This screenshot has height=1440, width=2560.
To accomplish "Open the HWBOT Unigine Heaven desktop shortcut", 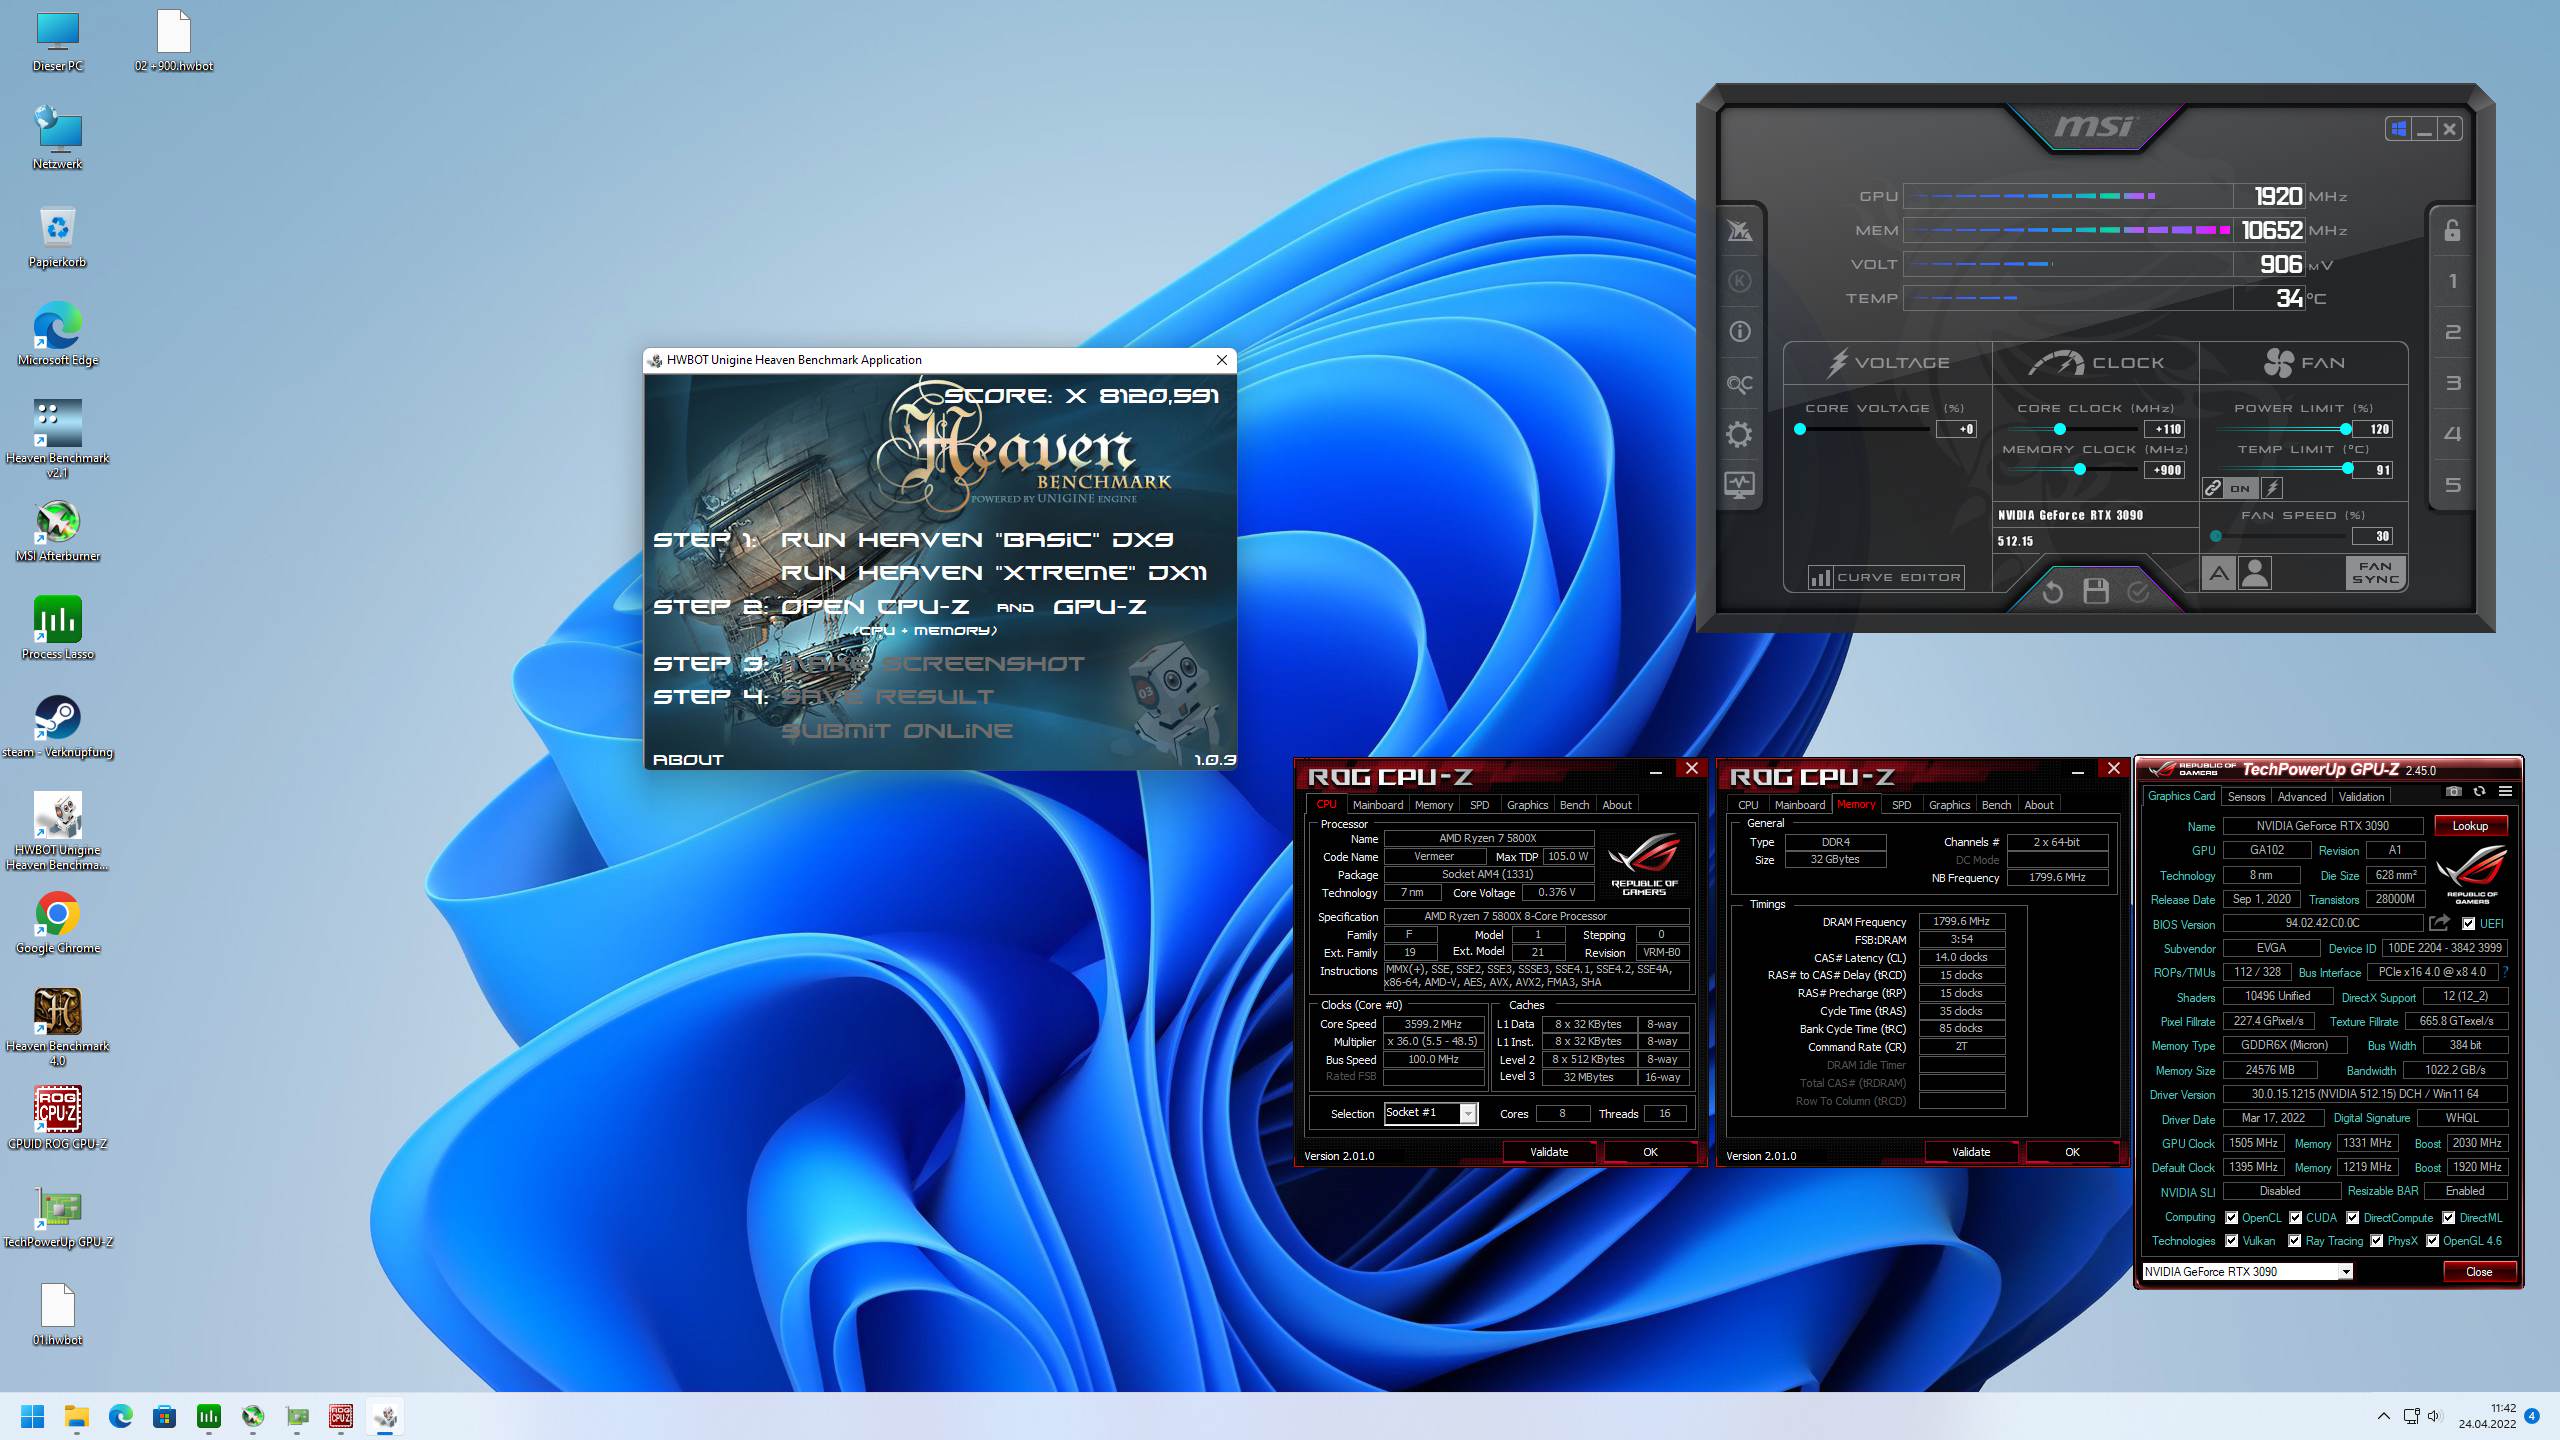I will coord(57,831).
